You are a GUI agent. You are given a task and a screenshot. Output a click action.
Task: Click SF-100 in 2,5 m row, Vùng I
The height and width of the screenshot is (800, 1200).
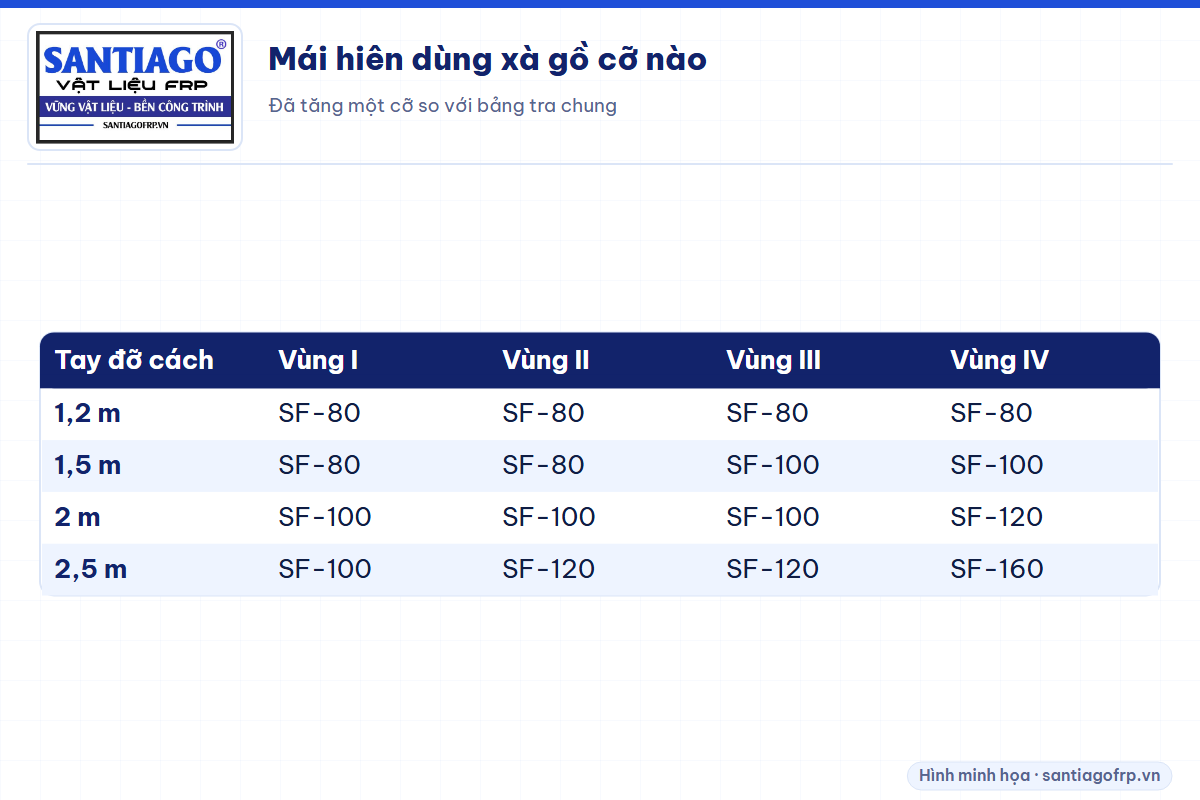325,569
